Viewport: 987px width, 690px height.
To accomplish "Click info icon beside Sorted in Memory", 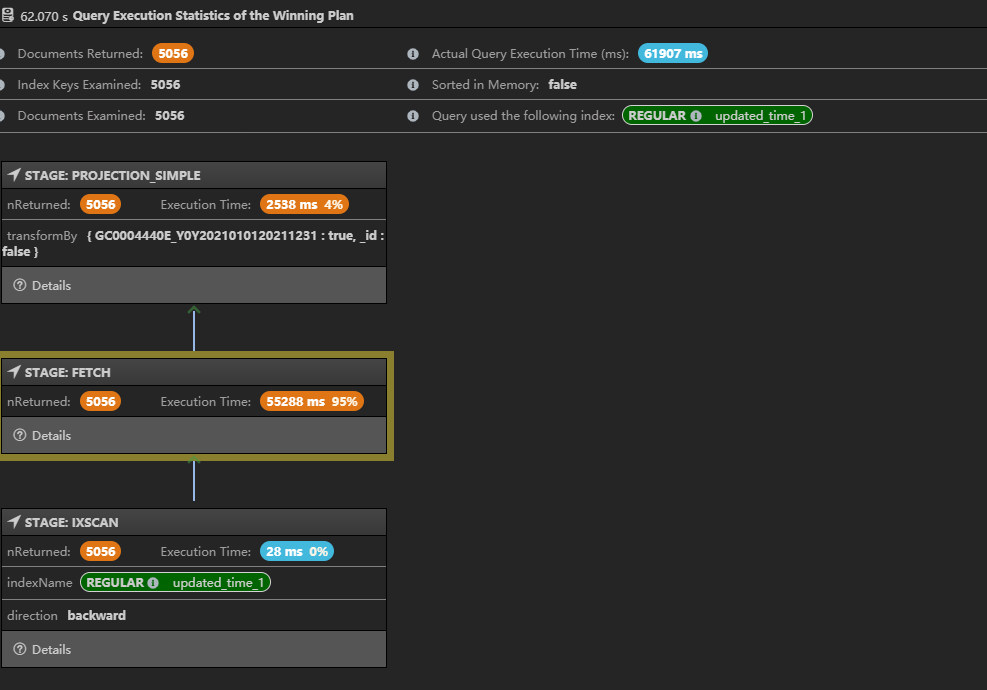I will tap(413, 85).
